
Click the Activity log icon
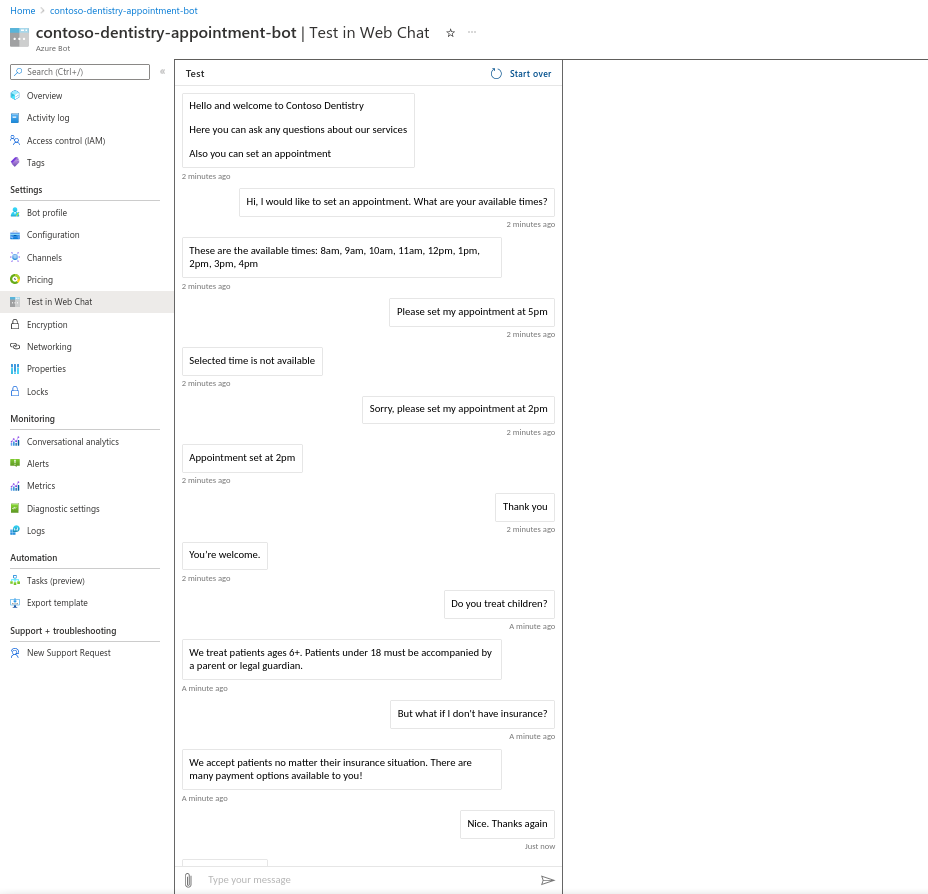click(15, 118)
